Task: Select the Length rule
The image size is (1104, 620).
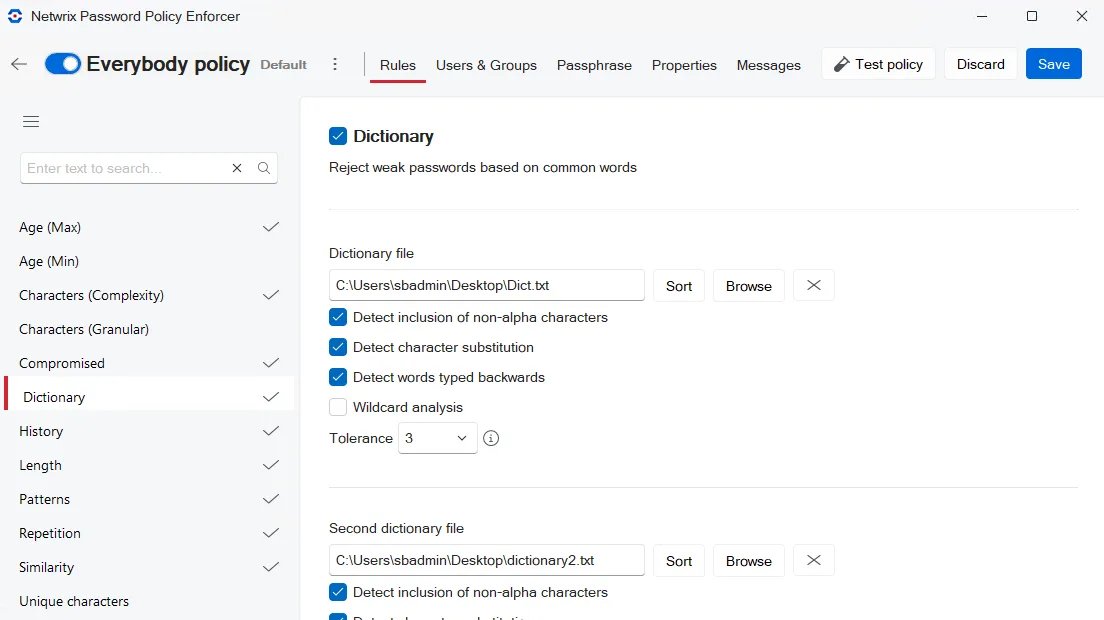Action: (x=149, y=465)
